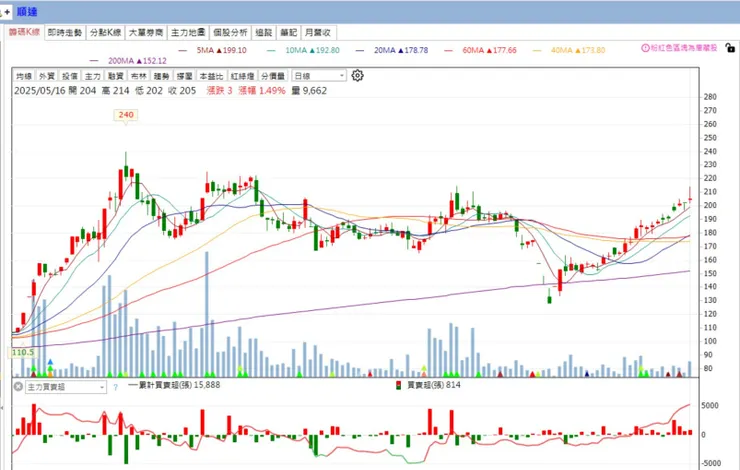
Task: Open the 個股分析 tab
Action: click(230, 32)
